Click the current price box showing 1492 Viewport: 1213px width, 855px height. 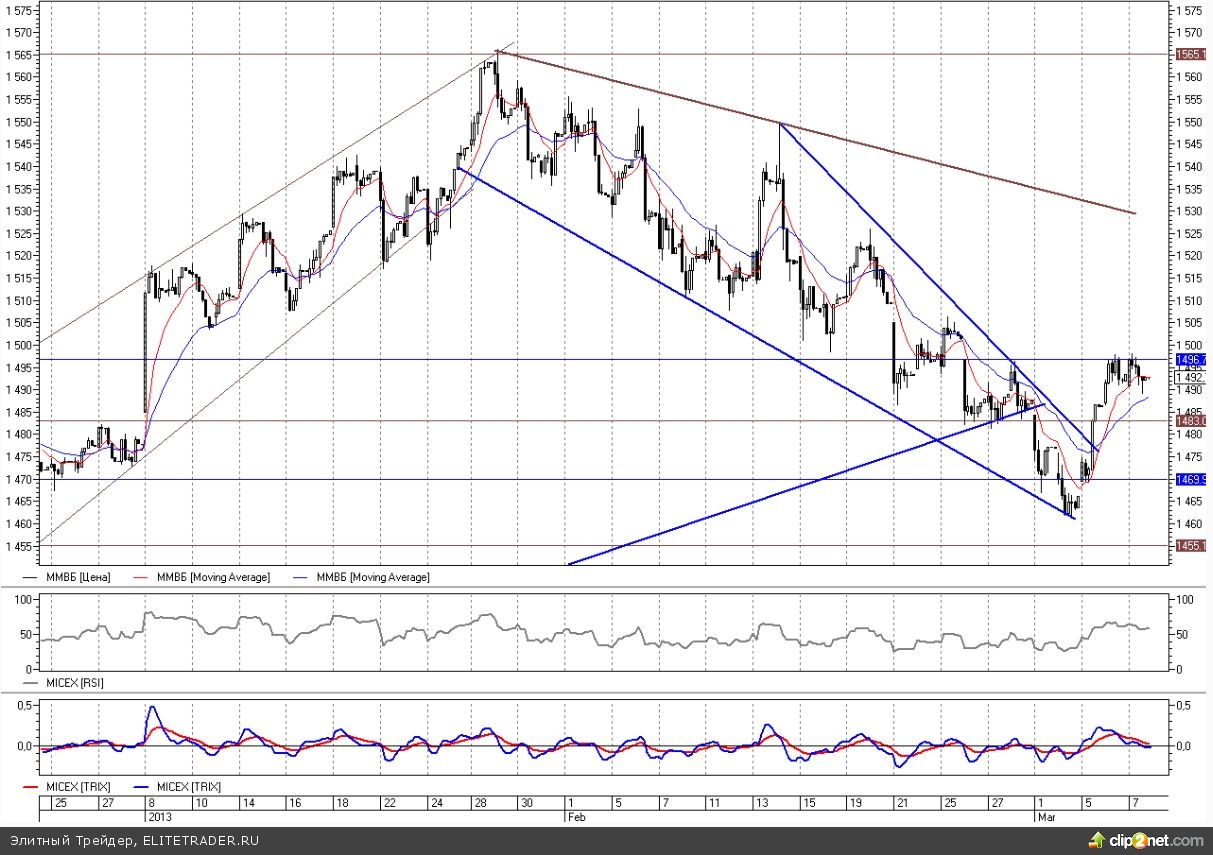(1190, 378)
